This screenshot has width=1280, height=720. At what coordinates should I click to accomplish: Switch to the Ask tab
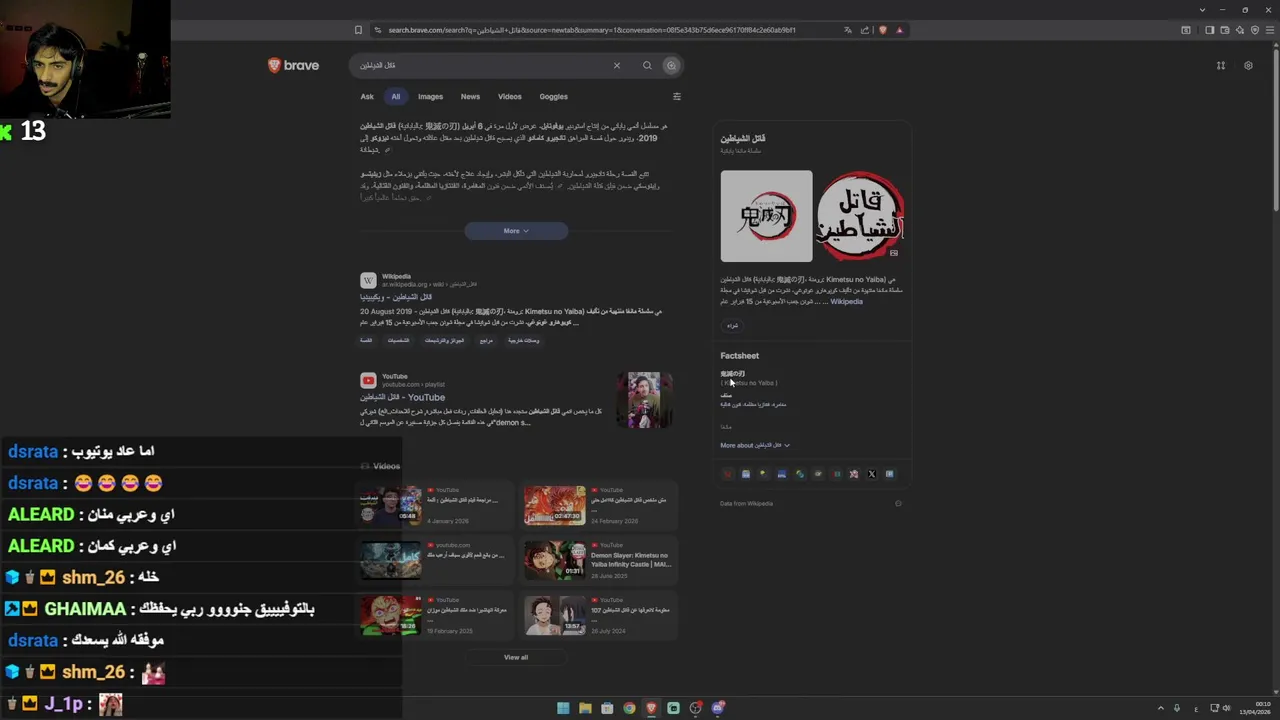[x=367, y=97]
